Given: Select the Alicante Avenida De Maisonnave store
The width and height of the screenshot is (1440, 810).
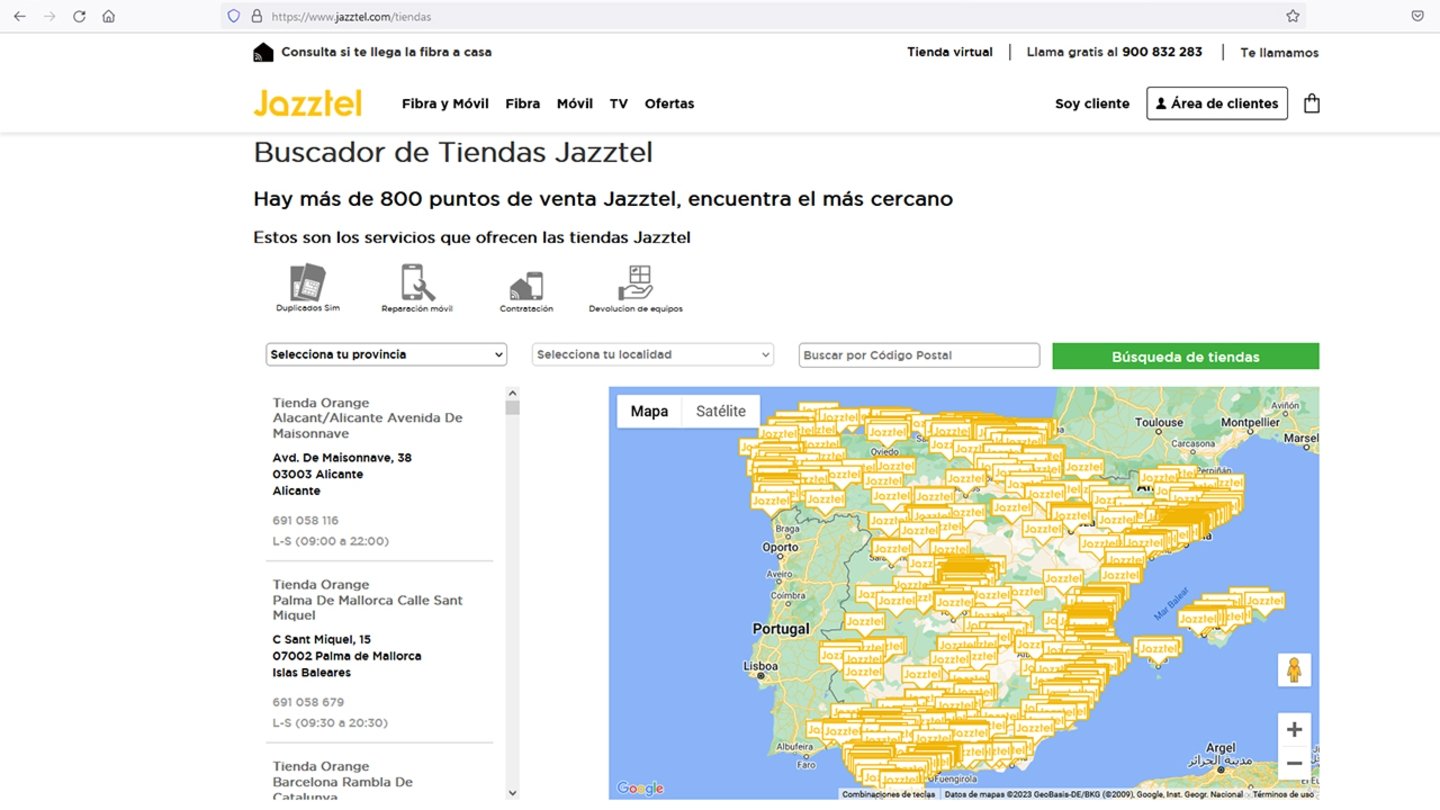Looking at the screenshot, I should tap(368, 418).
